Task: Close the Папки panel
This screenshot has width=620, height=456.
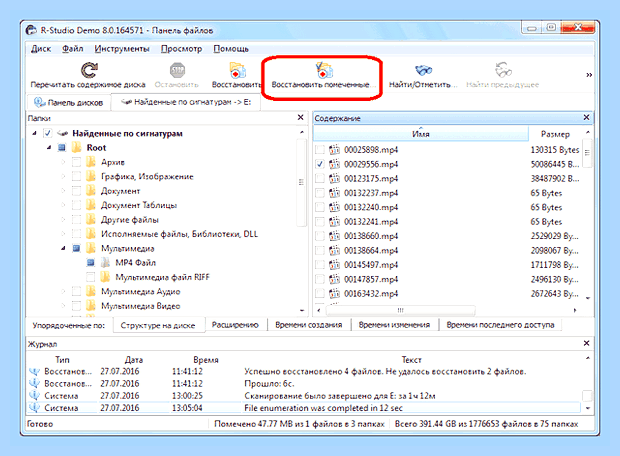Action: [301, 117]
